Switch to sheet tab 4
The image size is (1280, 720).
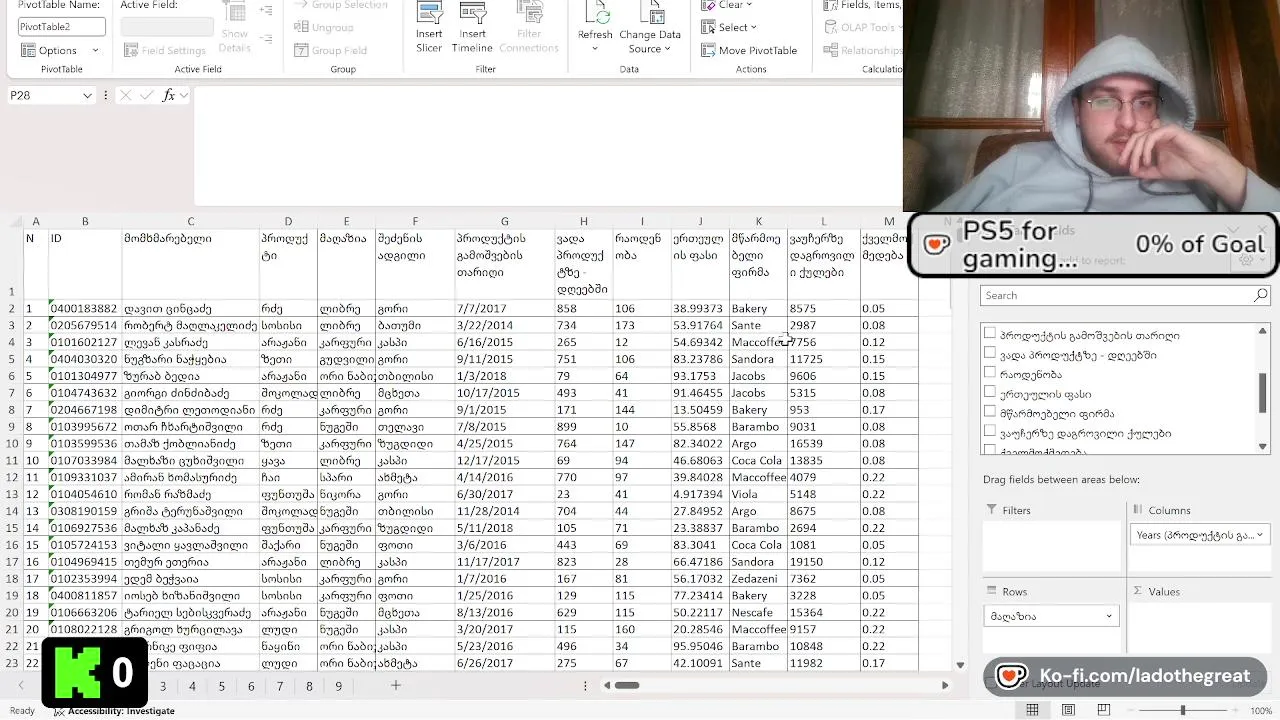(192, 686)
